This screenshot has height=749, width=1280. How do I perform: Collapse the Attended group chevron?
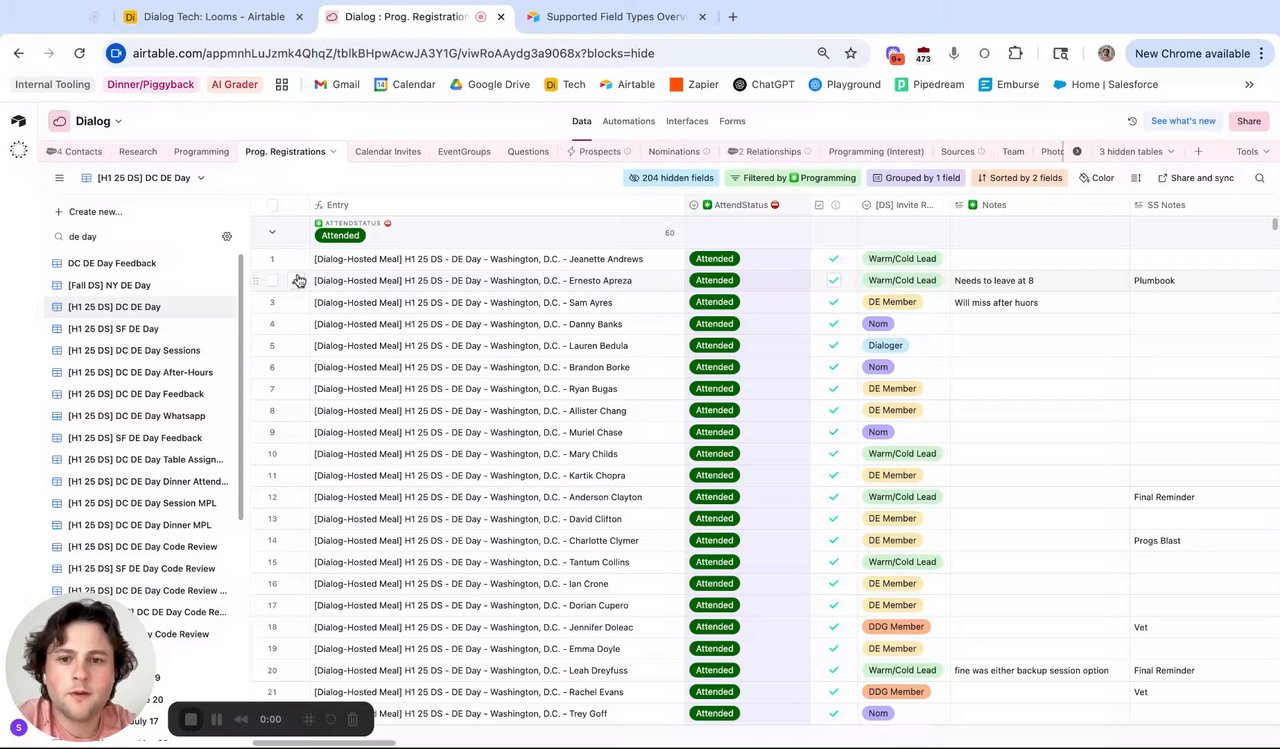point(272,232)
